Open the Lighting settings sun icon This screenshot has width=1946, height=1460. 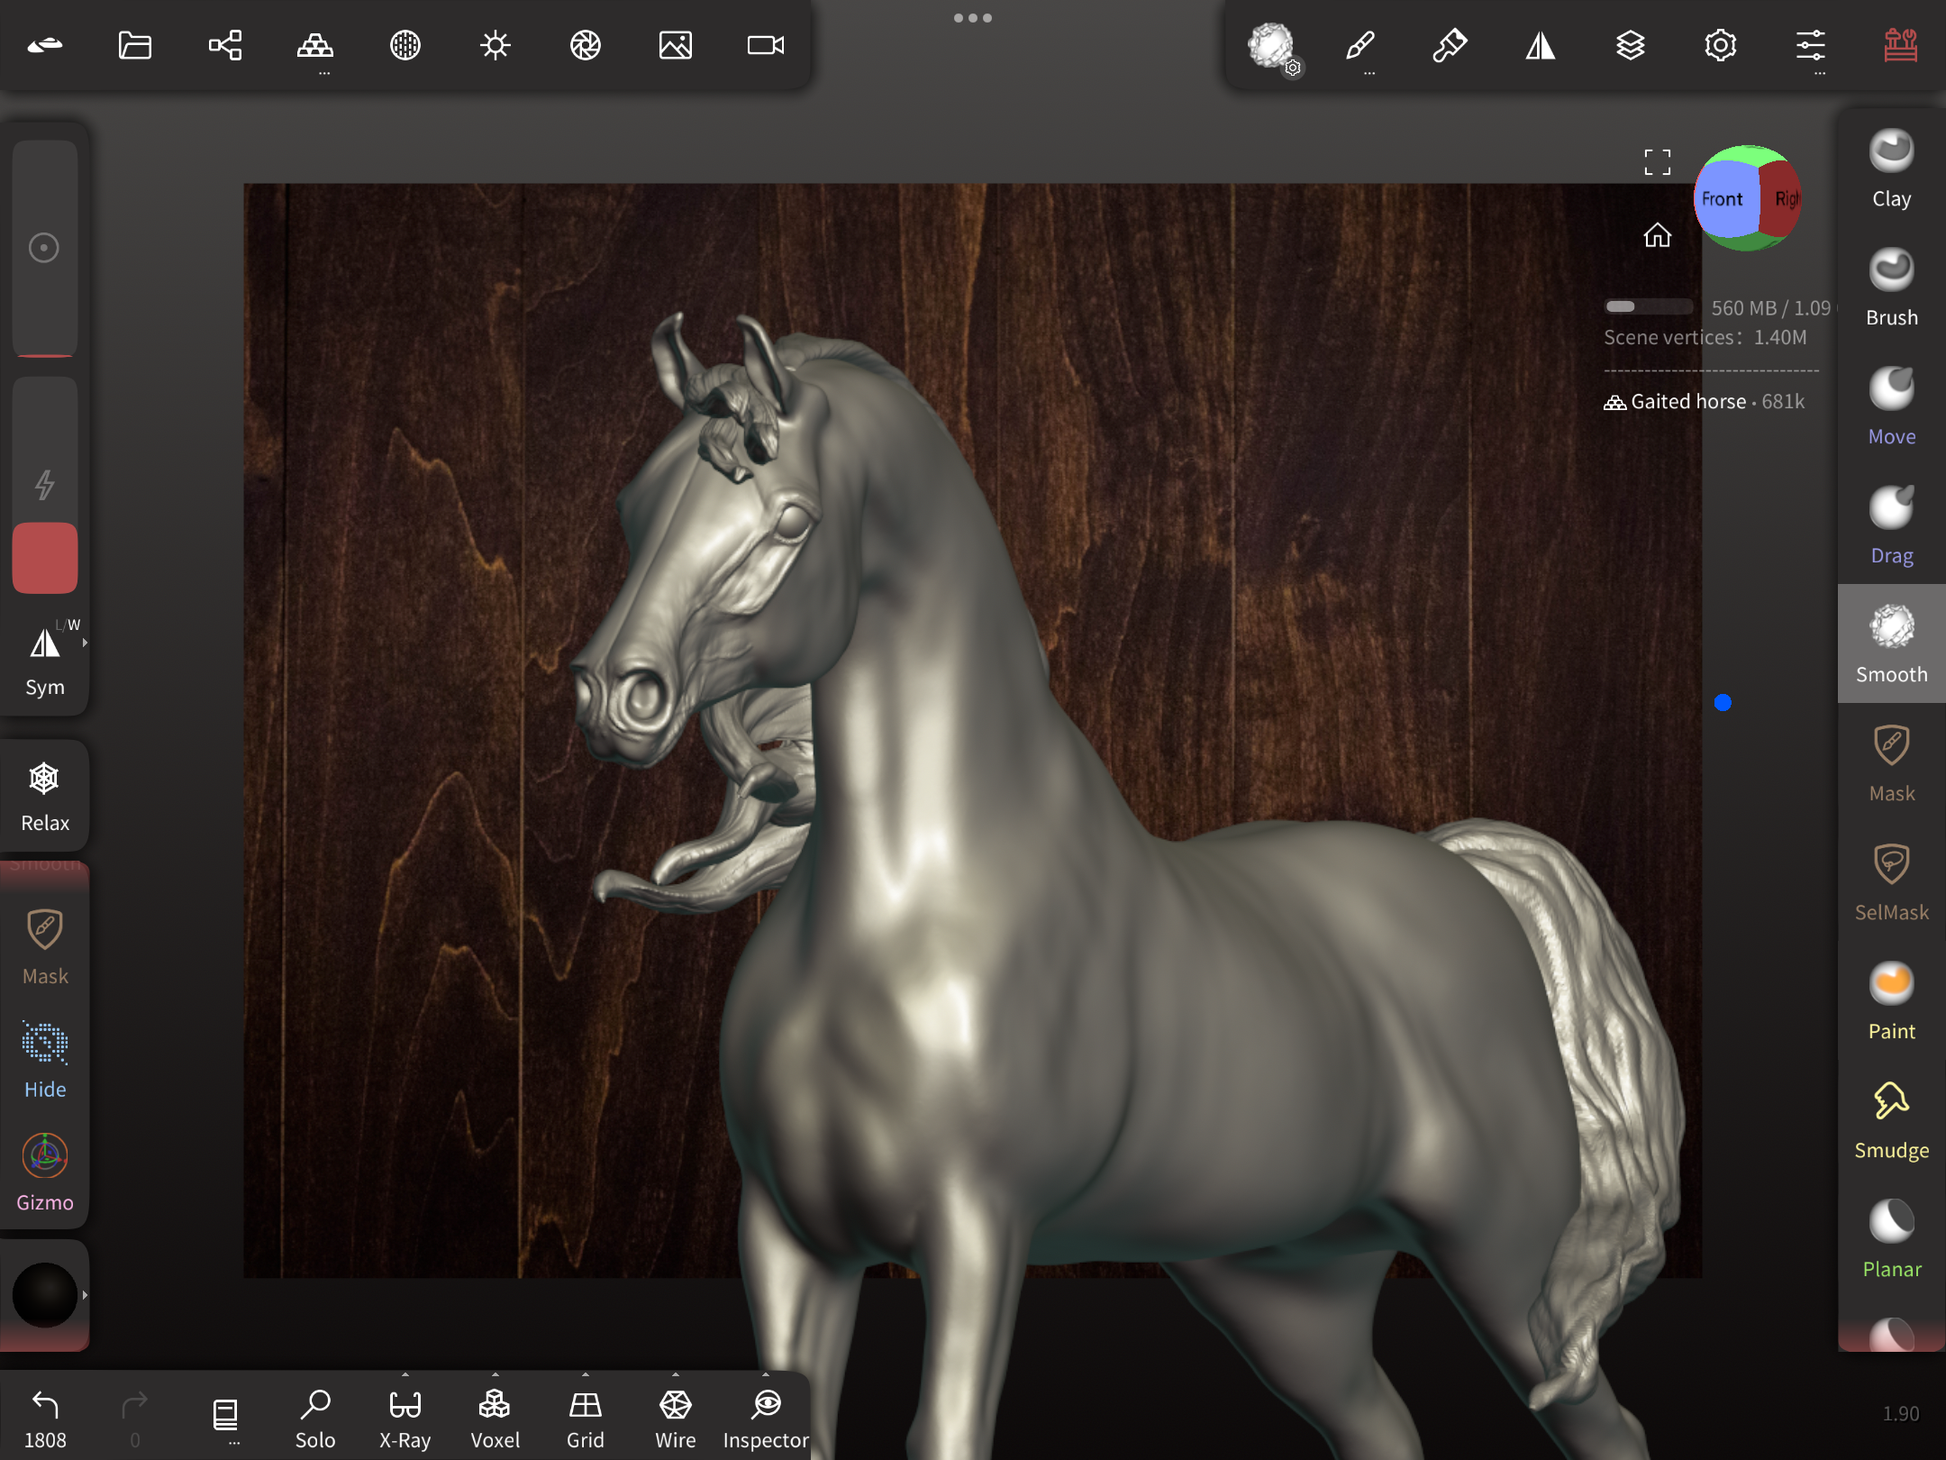coord(495,45)
